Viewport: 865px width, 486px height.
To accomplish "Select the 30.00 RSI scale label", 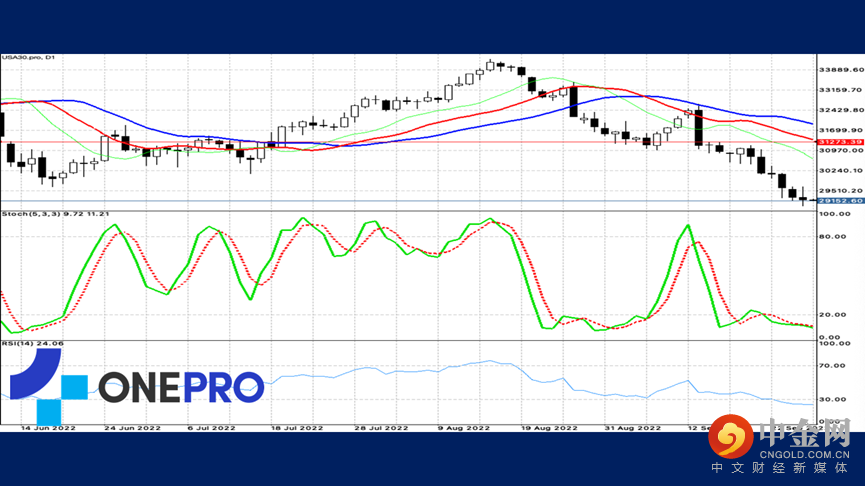I will point(832,399).
